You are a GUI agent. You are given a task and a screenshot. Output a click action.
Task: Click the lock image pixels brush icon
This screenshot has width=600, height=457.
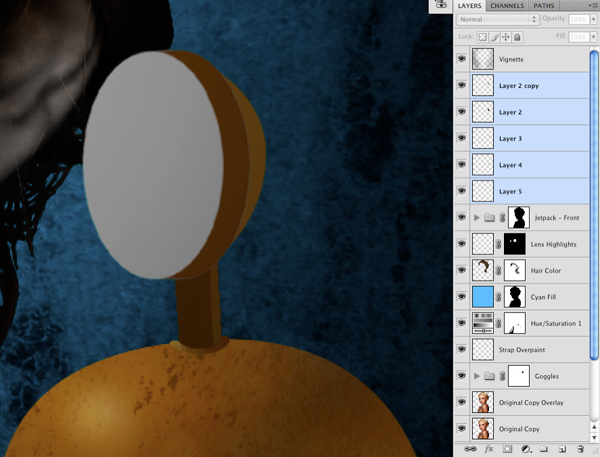tap(494, 37)
